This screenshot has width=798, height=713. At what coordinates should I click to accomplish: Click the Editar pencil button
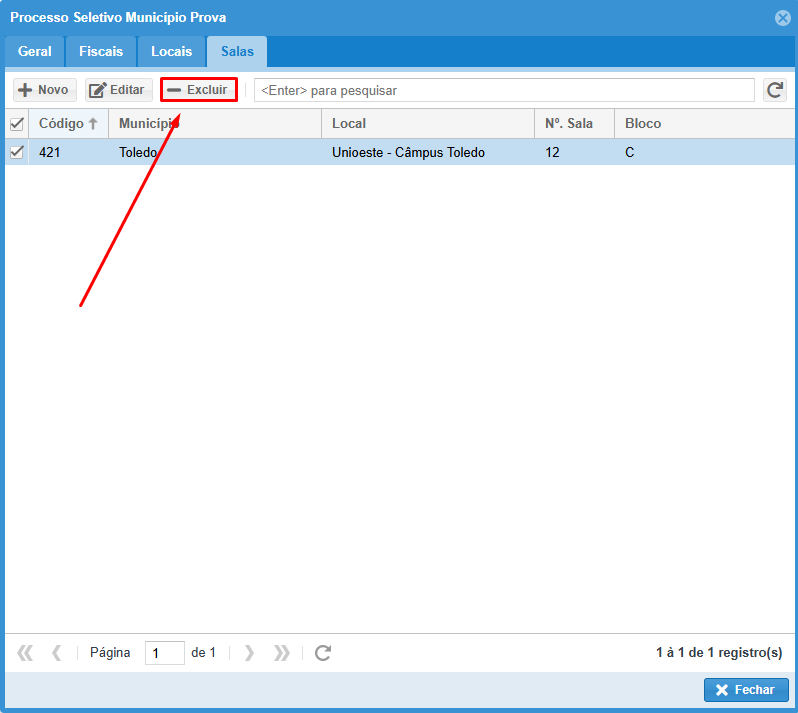pos(118,90)
